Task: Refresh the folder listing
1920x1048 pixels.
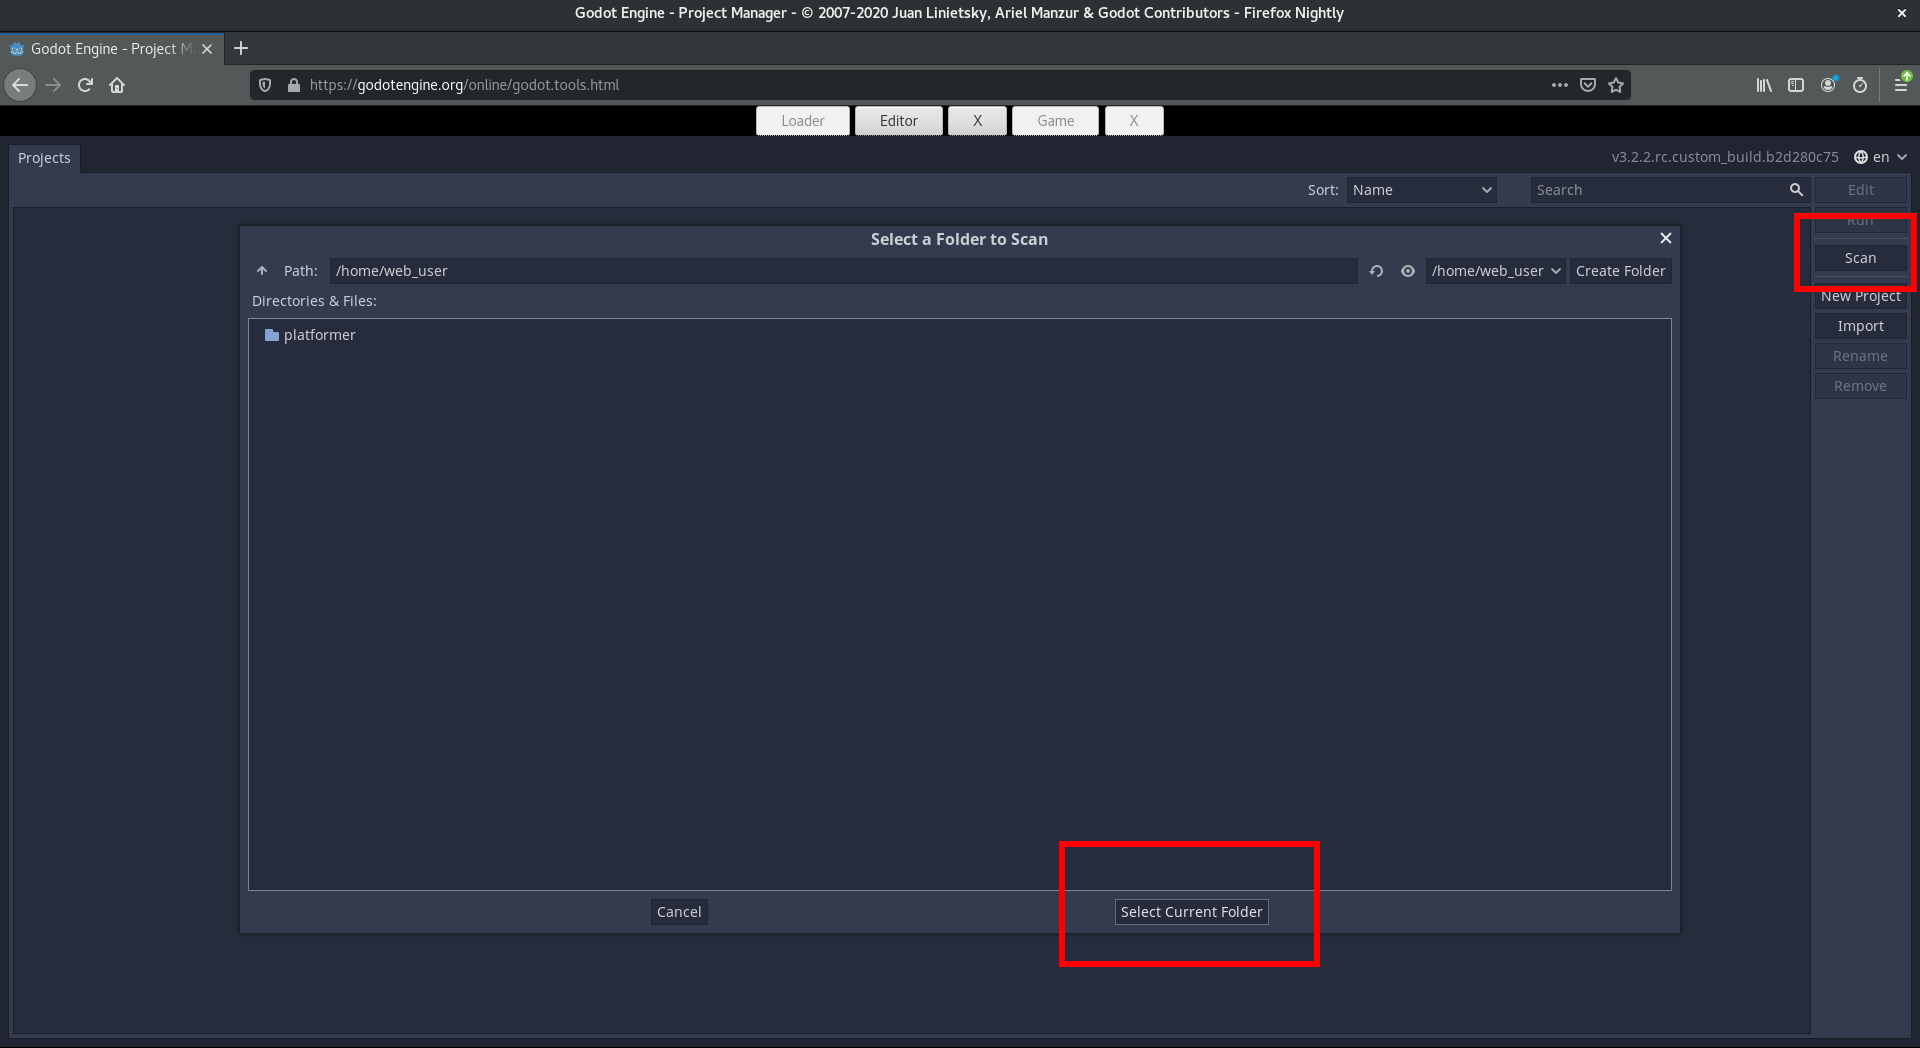Action: (x=1376, y=271)
